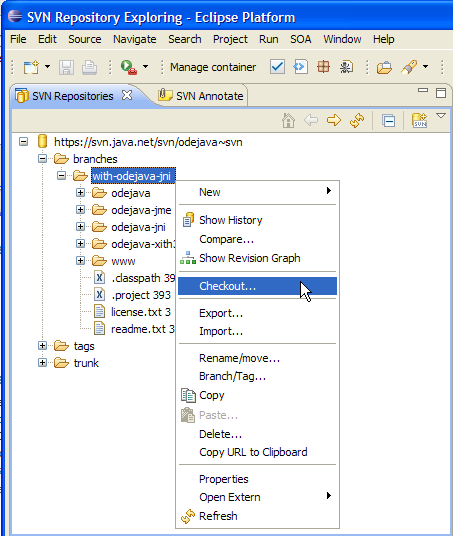This screenshot has width=453, height=536.
Task: Open the Navigate menu
Action: tap(135, 39)
